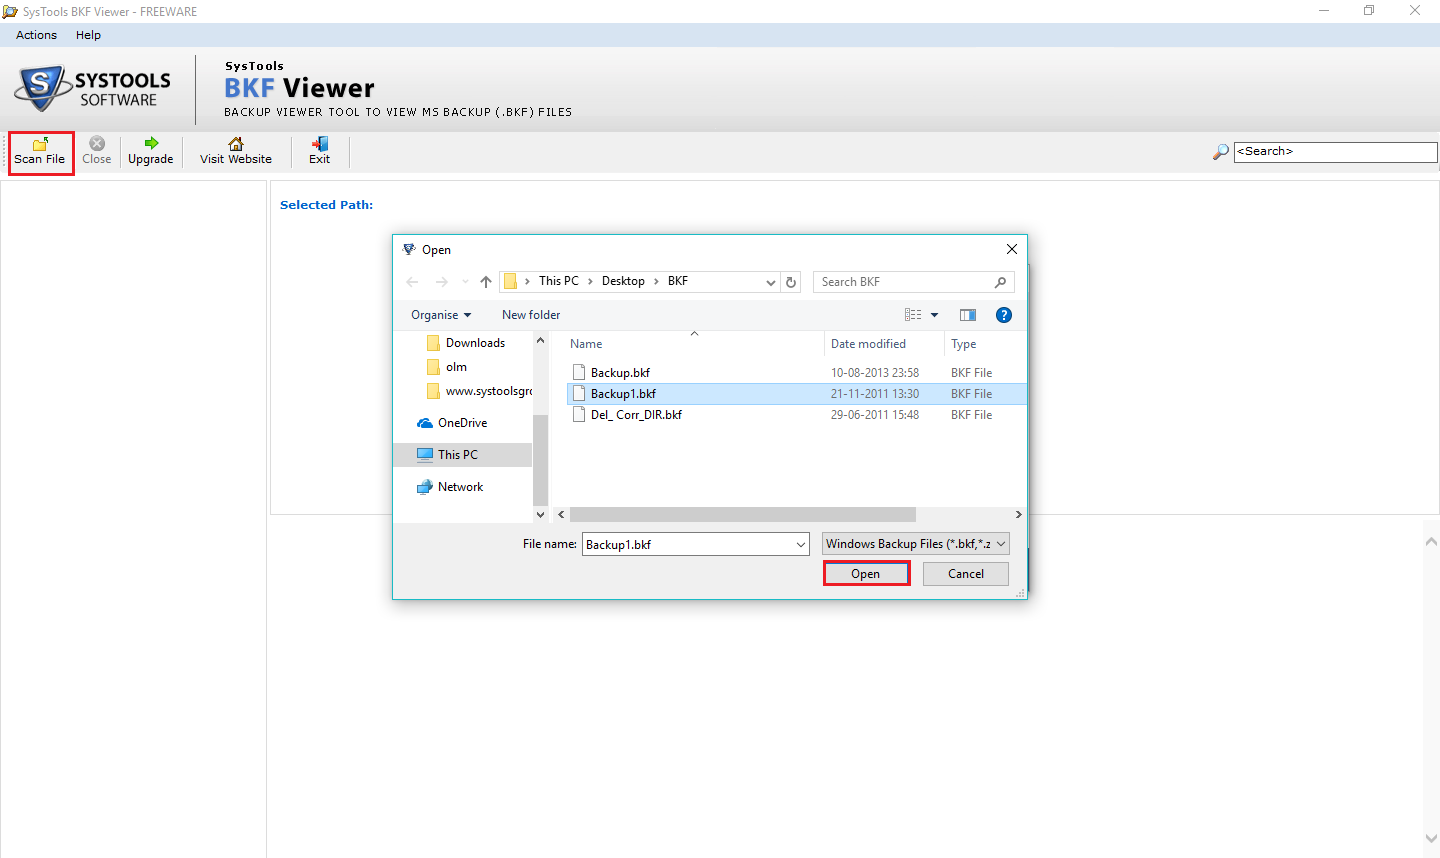The image size is (1440, 858).
Task: Click the SysTools Software logo
Action: (x=93, y=89)
